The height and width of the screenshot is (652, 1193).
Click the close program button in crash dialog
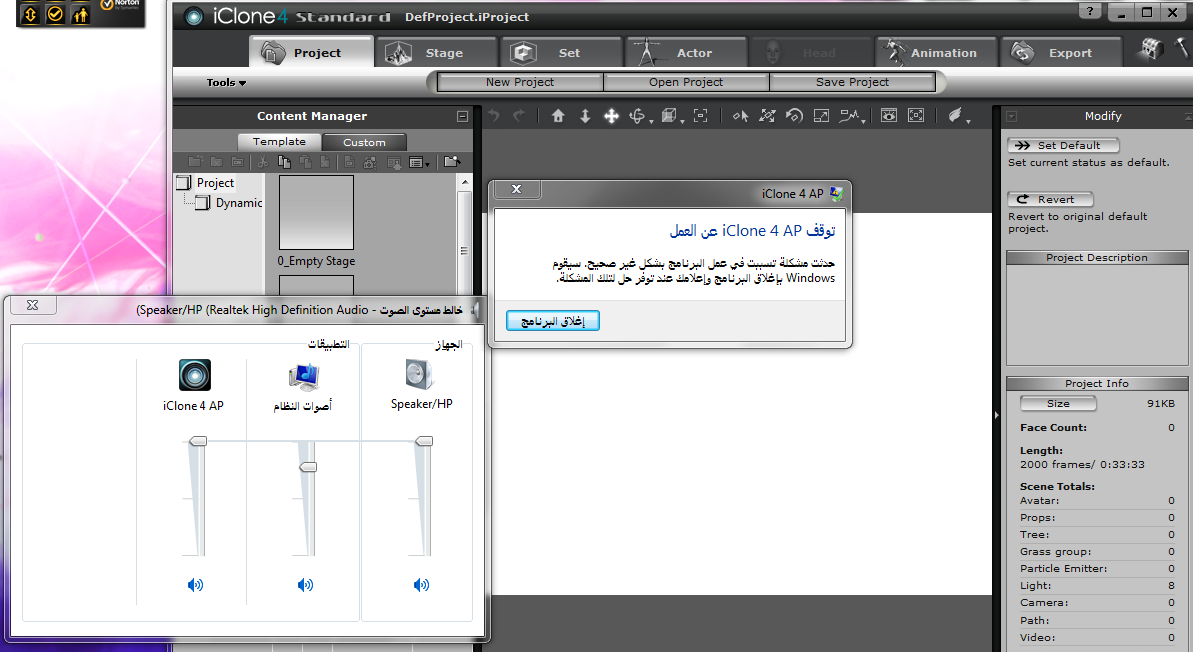553,321
